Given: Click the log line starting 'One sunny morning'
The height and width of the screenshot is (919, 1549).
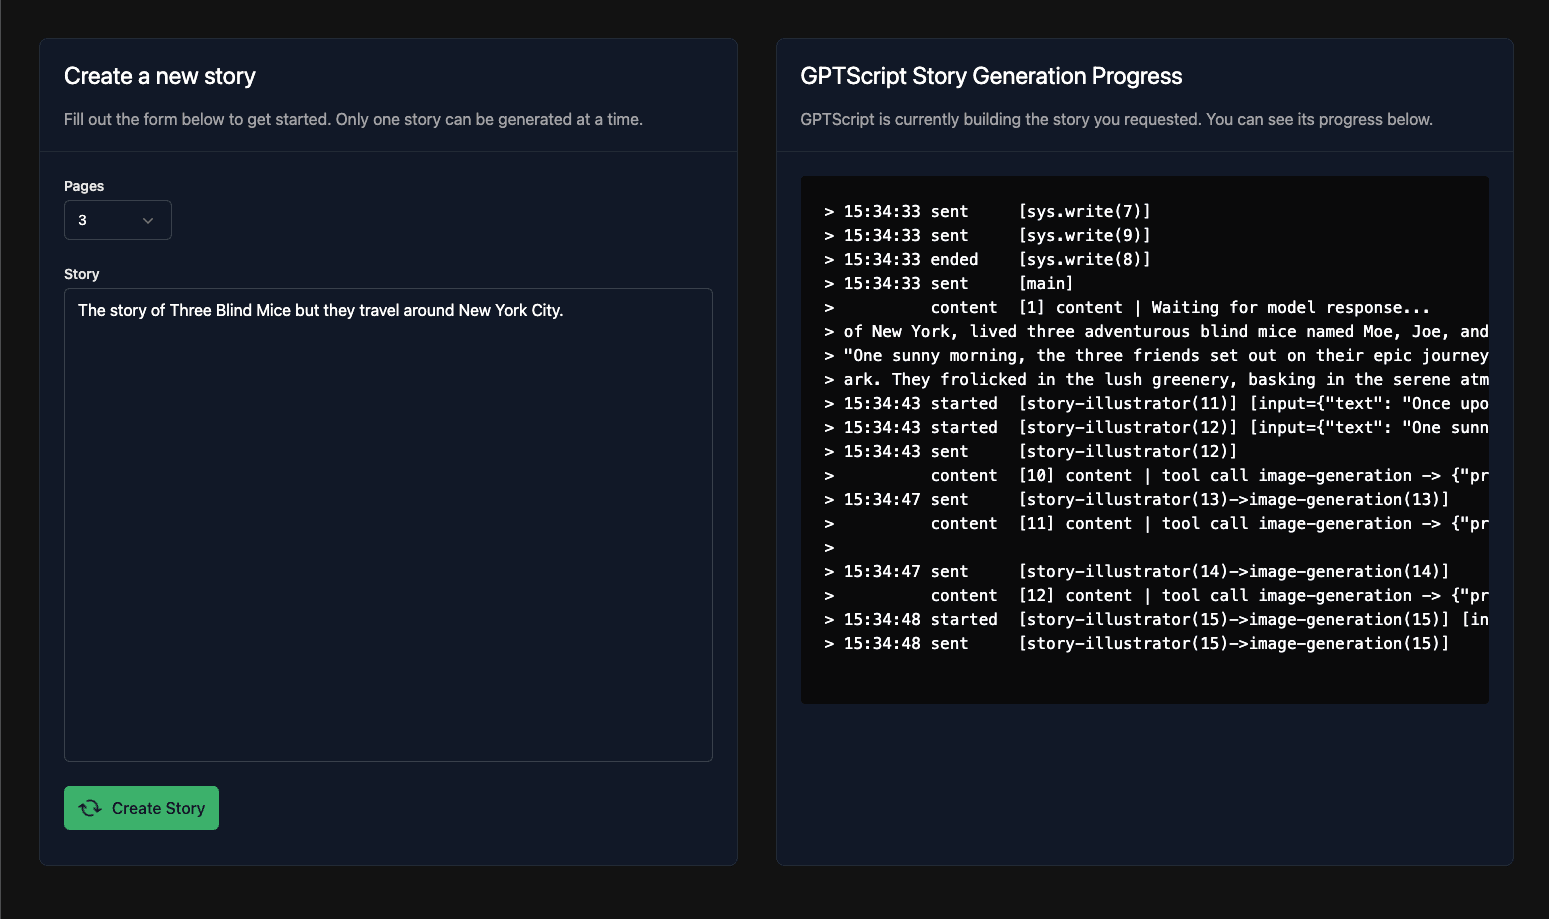Looking at the screenshot, I should pos(1156,355).
